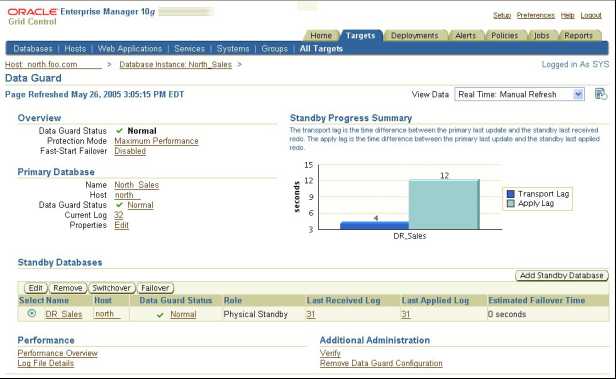Open the Last Received Log 31 link
Viewport: 616px width, 379px height.
(x=311, y=314)
